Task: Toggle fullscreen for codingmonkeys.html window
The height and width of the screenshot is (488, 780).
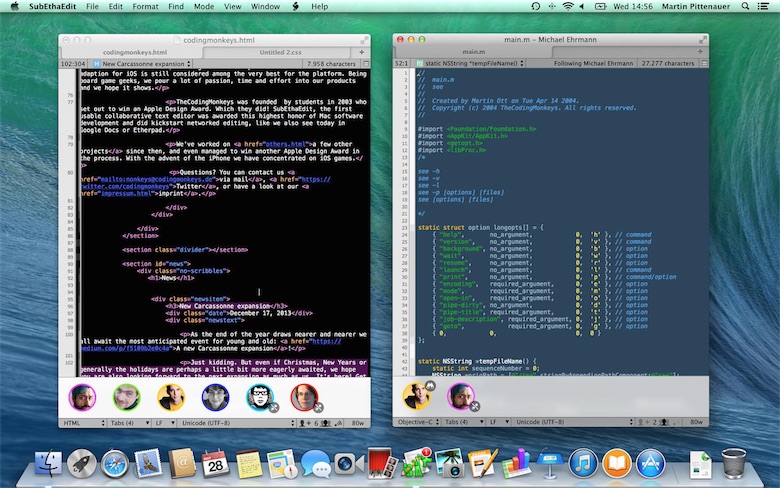Action: click(x=364, y=40)
